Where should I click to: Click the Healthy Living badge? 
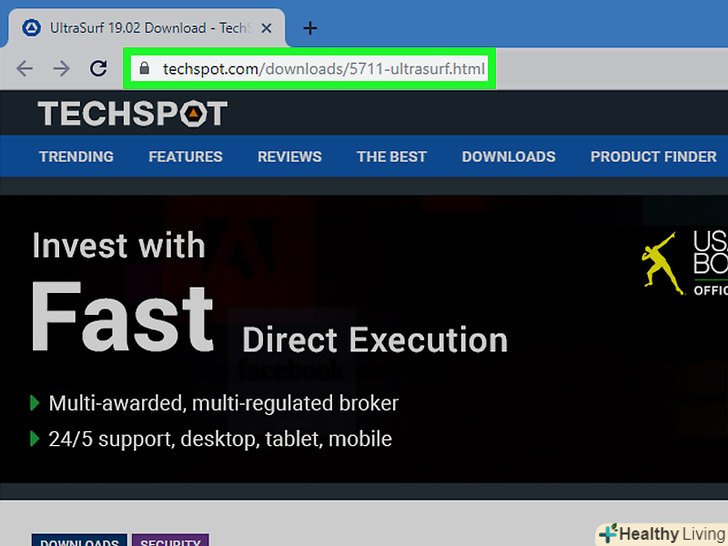[x=663, y=534]
